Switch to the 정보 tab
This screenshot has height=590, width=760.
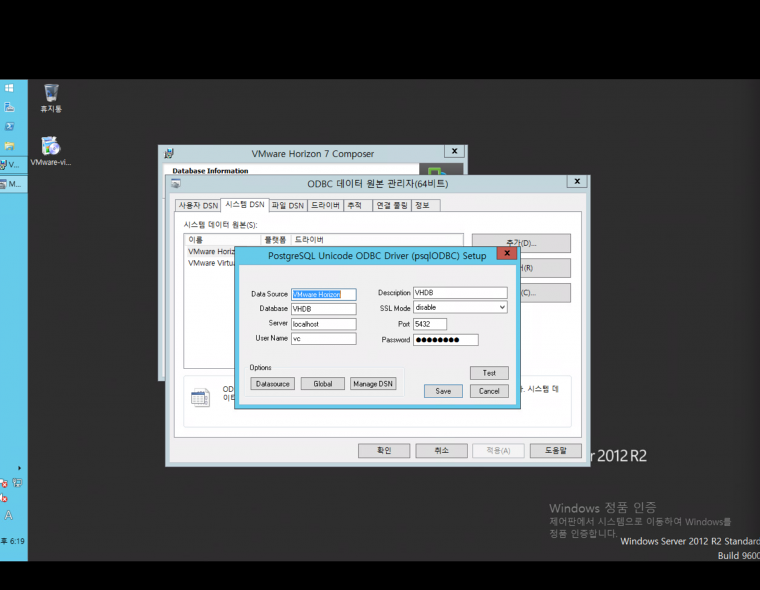click(x=426, y=206)
